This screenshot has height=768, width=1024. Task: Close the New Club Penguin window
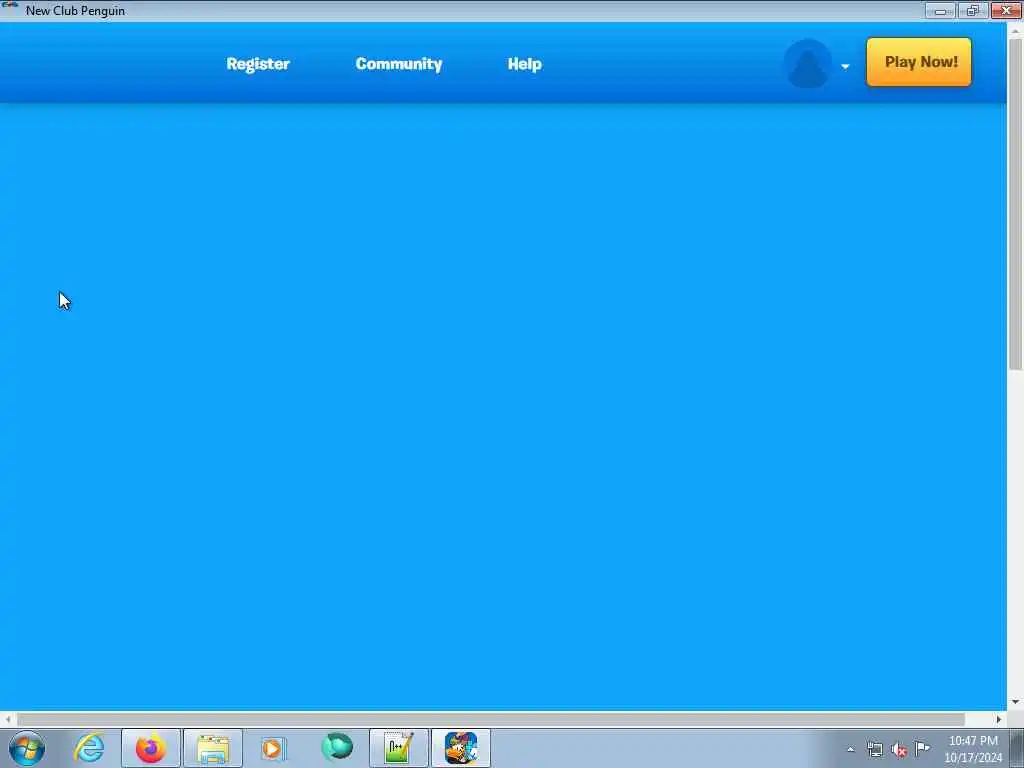tap(1006, 10)
